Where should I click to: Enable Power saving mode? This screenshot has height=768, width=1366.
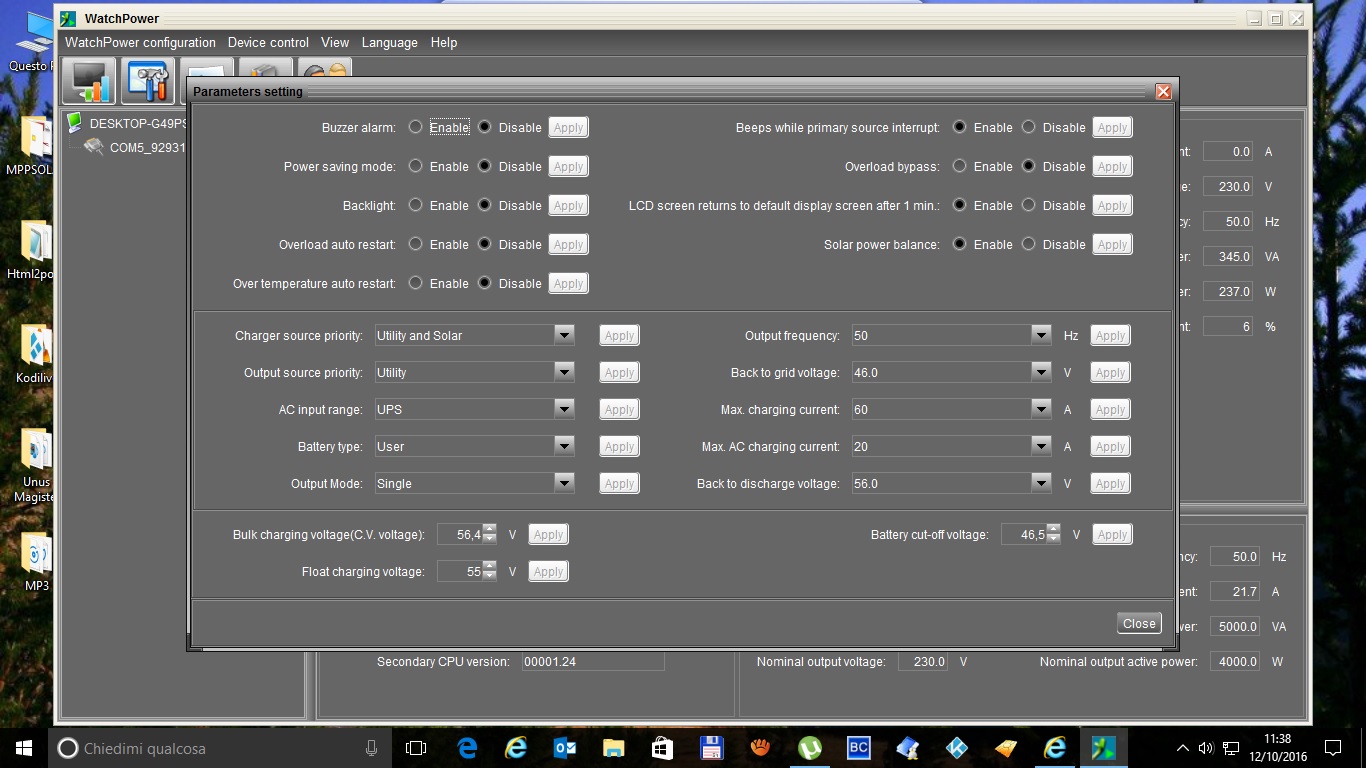coord(416,166)
